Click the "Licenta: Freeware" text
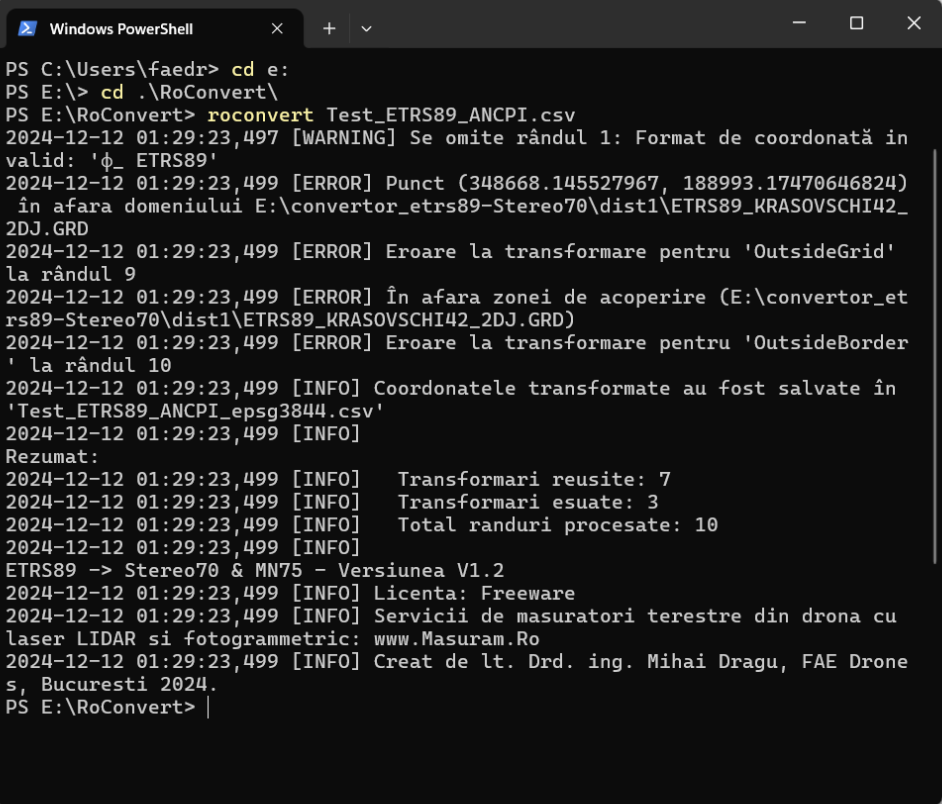Viewport: 942px width, 804px height. [x=474, y=593]
